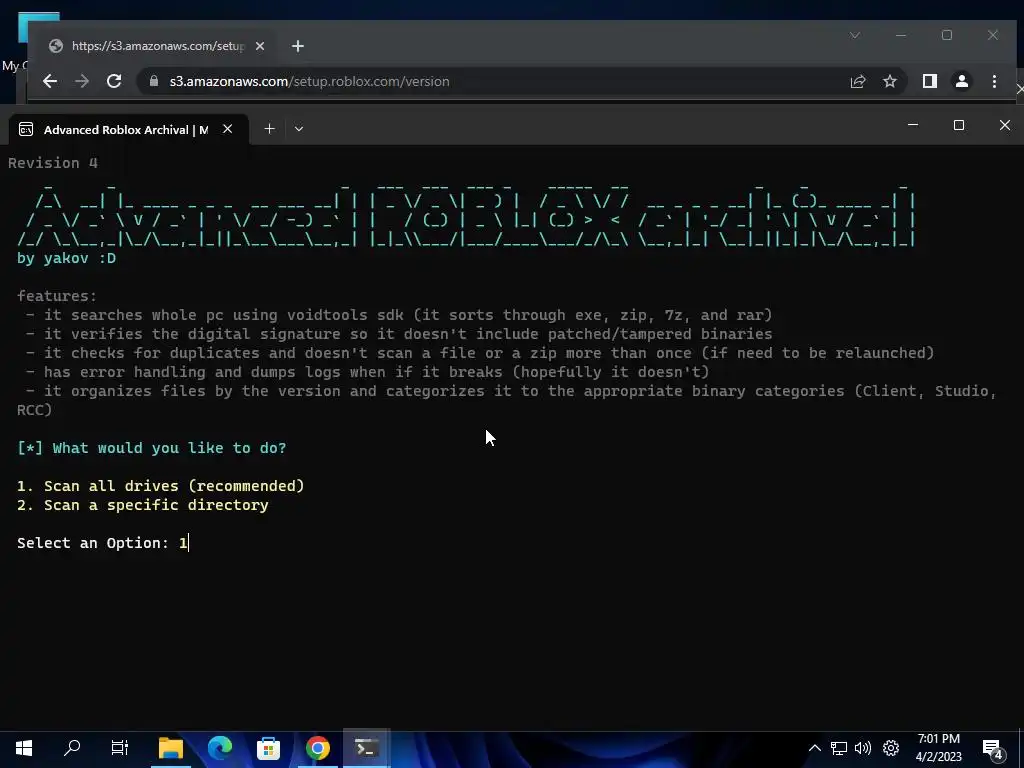Image resolution: width=1024 pixels, height=768 pixels.
Task: Open taskbar Search
Action: click(x=72, y=748)
